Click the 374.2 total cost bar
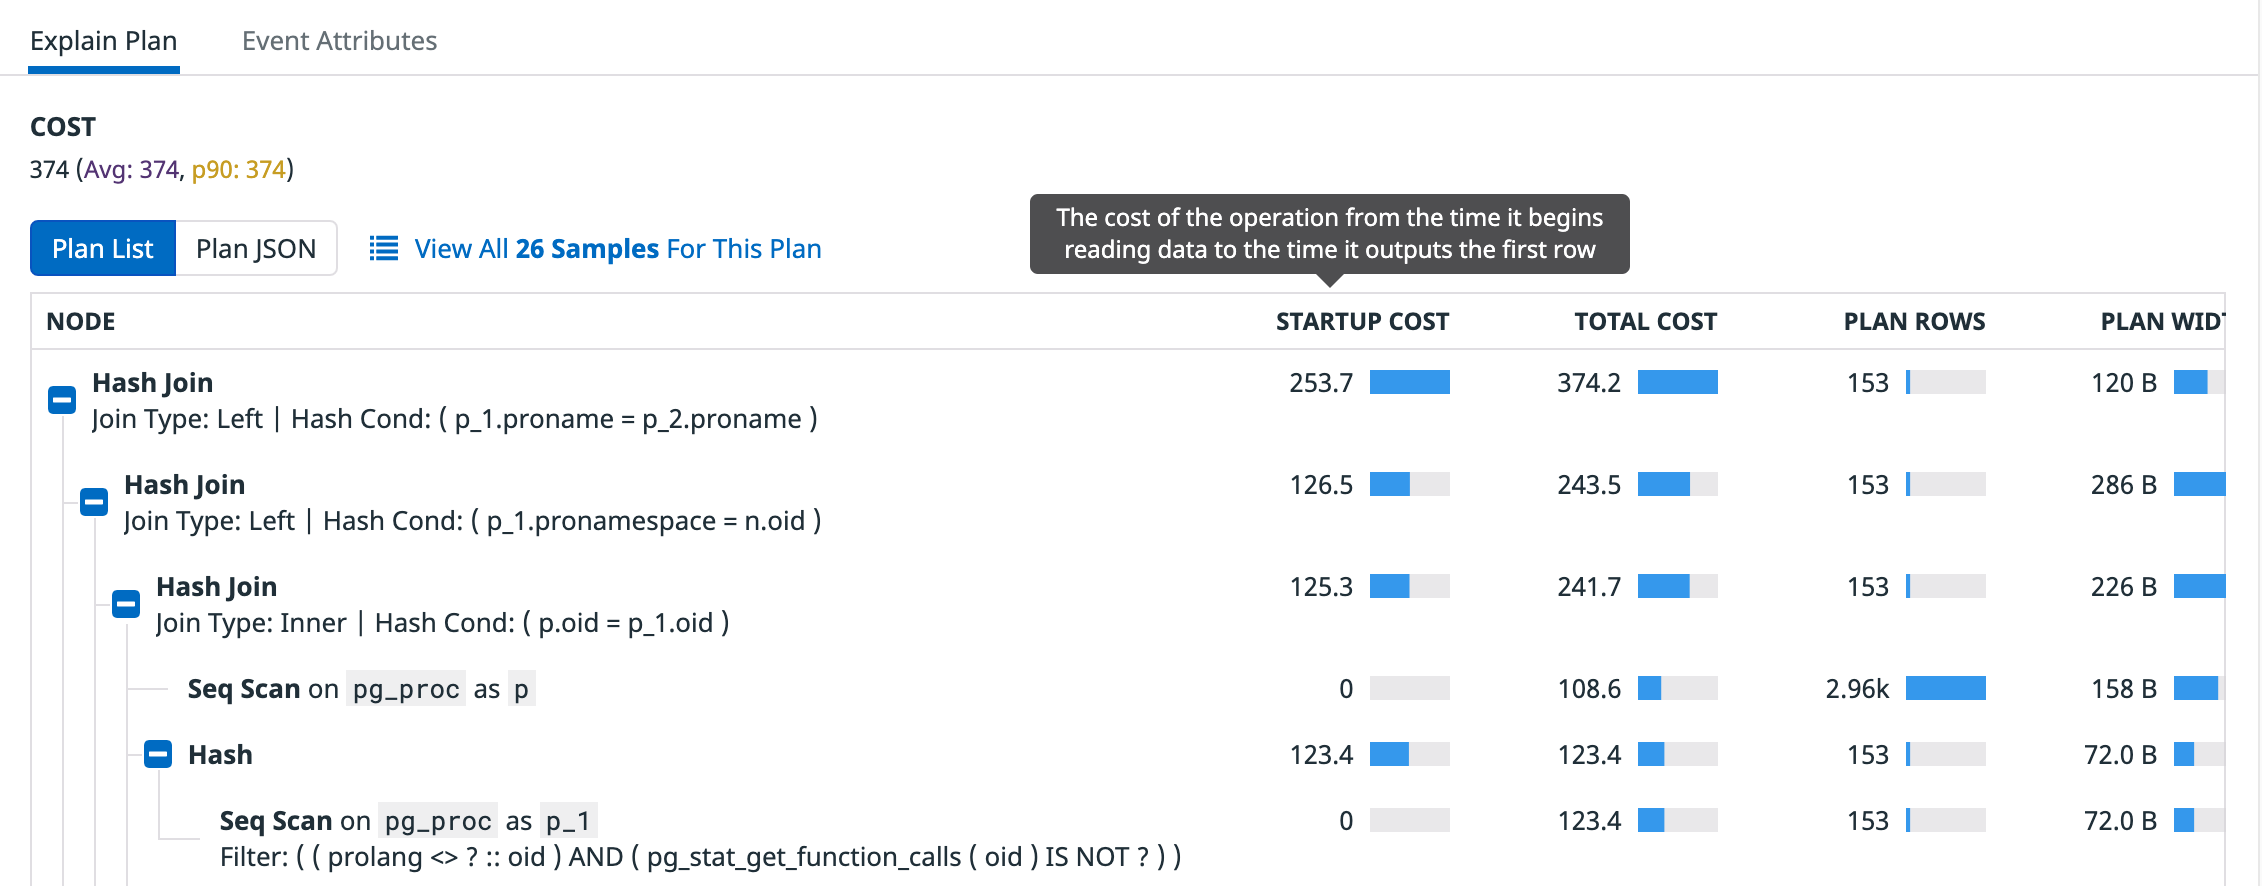 coord(1677,382)
